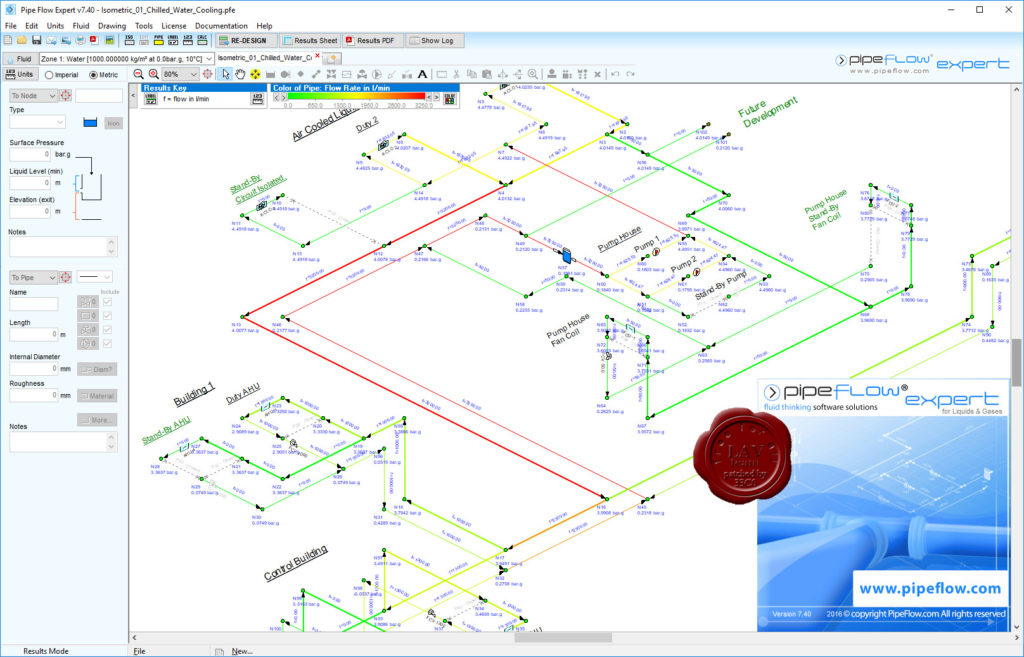Open the Documentation menu
The image size is (1024, 657).
(x=221, y=25)
